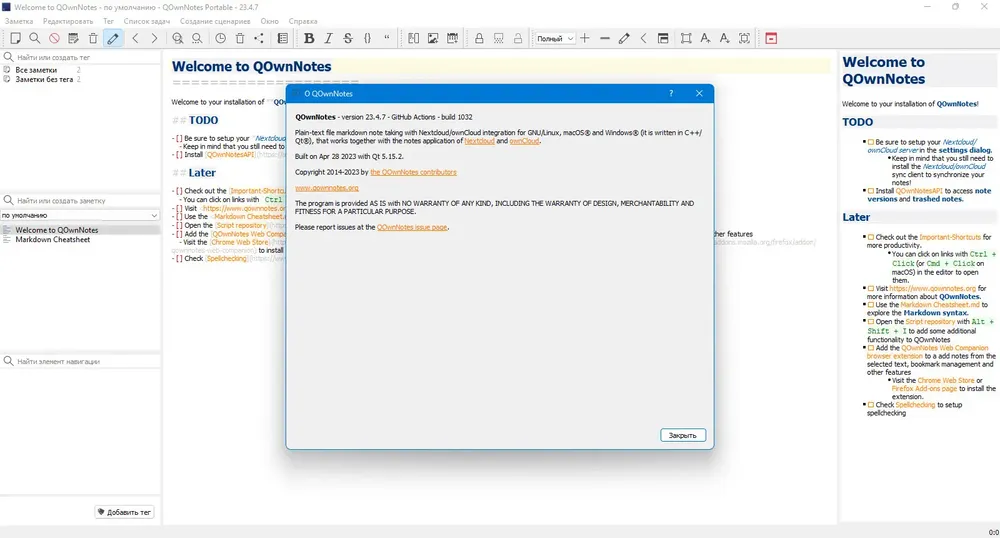Expand the 'по умолчанию' note folder dropdown
1000x538 pixels.
pos(80,215)
